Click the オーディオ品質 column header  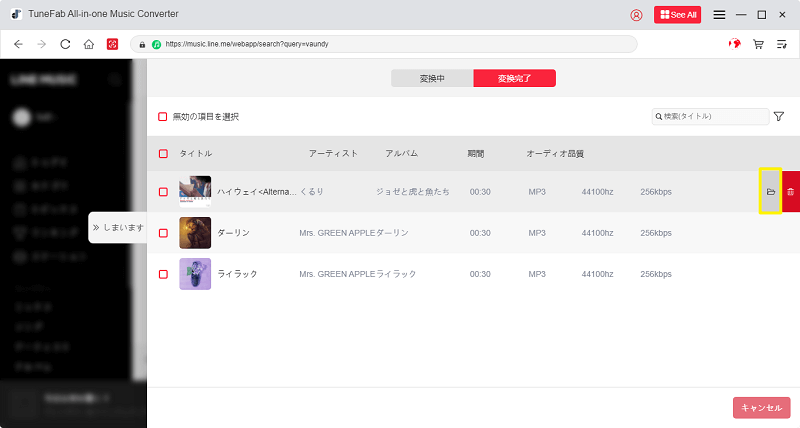pyautogui.click(x=555, y=154)
